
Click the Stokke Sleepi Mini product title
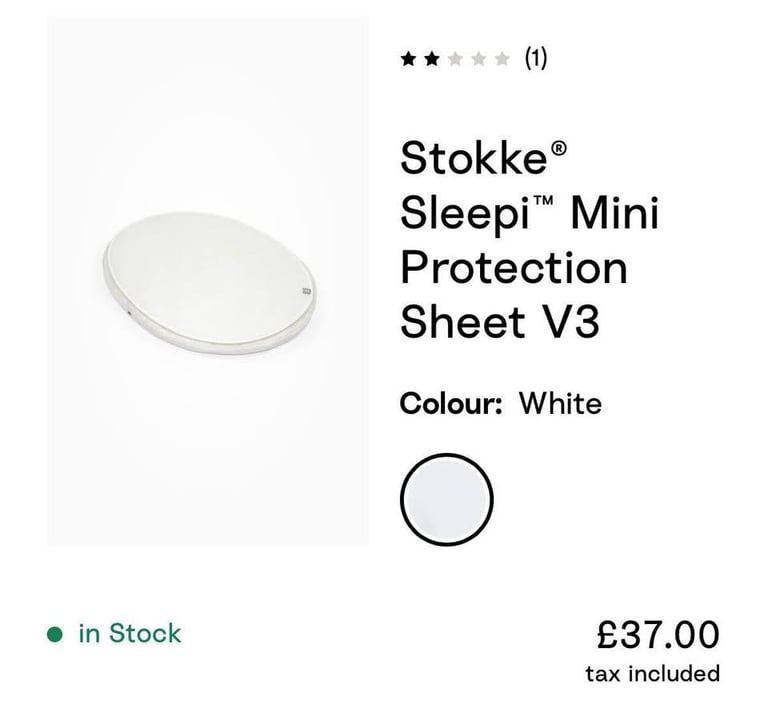(529, 240)
